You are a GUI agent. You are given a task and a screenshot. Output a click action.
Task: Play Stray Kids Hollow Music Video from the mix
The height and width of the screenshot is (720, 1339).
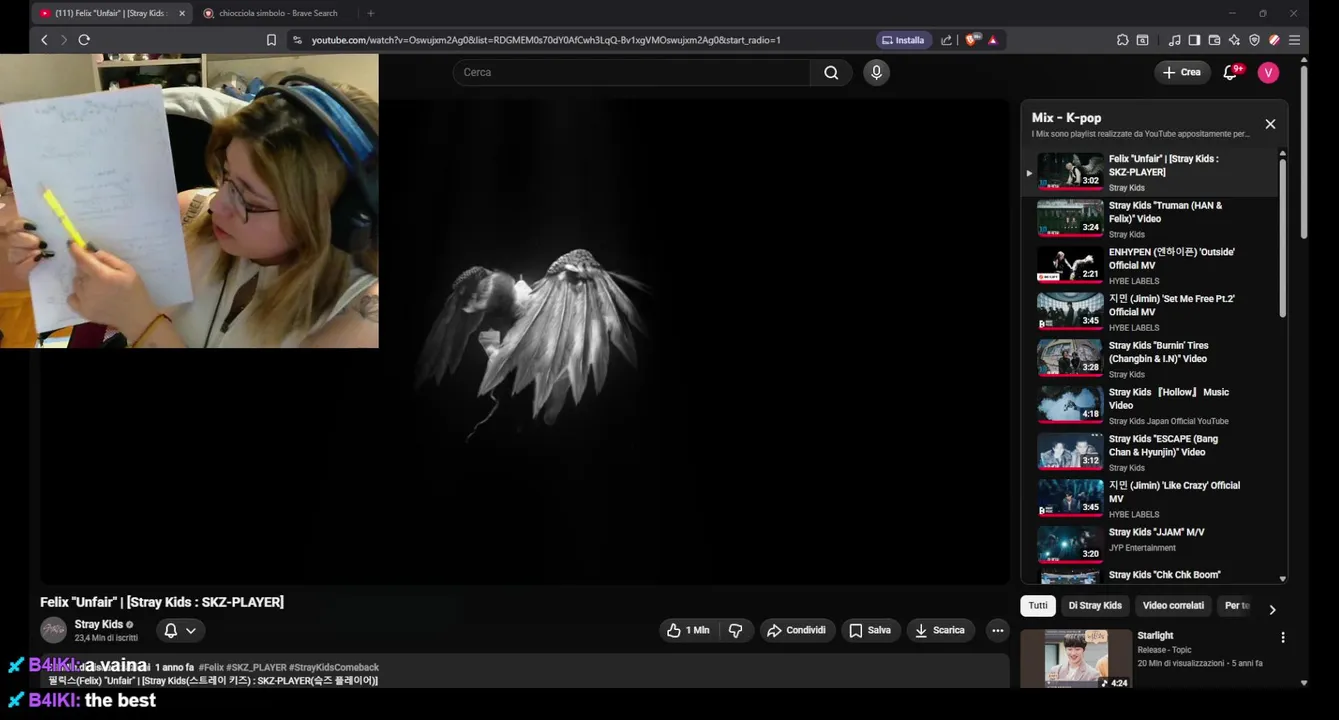point(1150,405)
